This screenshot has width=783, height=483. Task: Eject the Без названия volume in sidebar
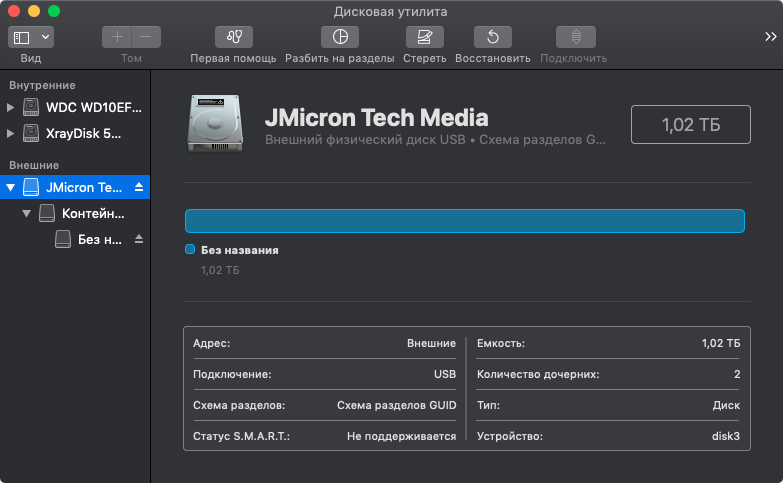point(139,239)
